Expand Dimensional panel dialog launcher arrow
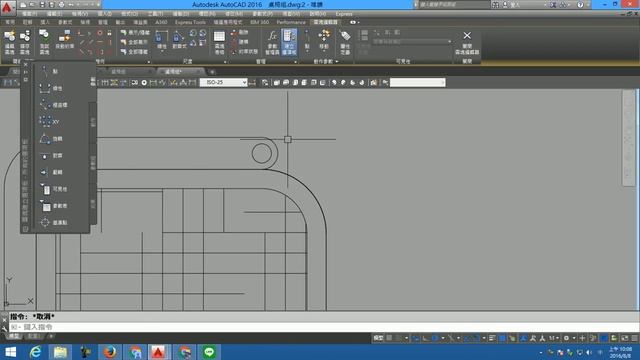Image resolution: width=640 pixels, height=360 pixels. tap(225, 62)
